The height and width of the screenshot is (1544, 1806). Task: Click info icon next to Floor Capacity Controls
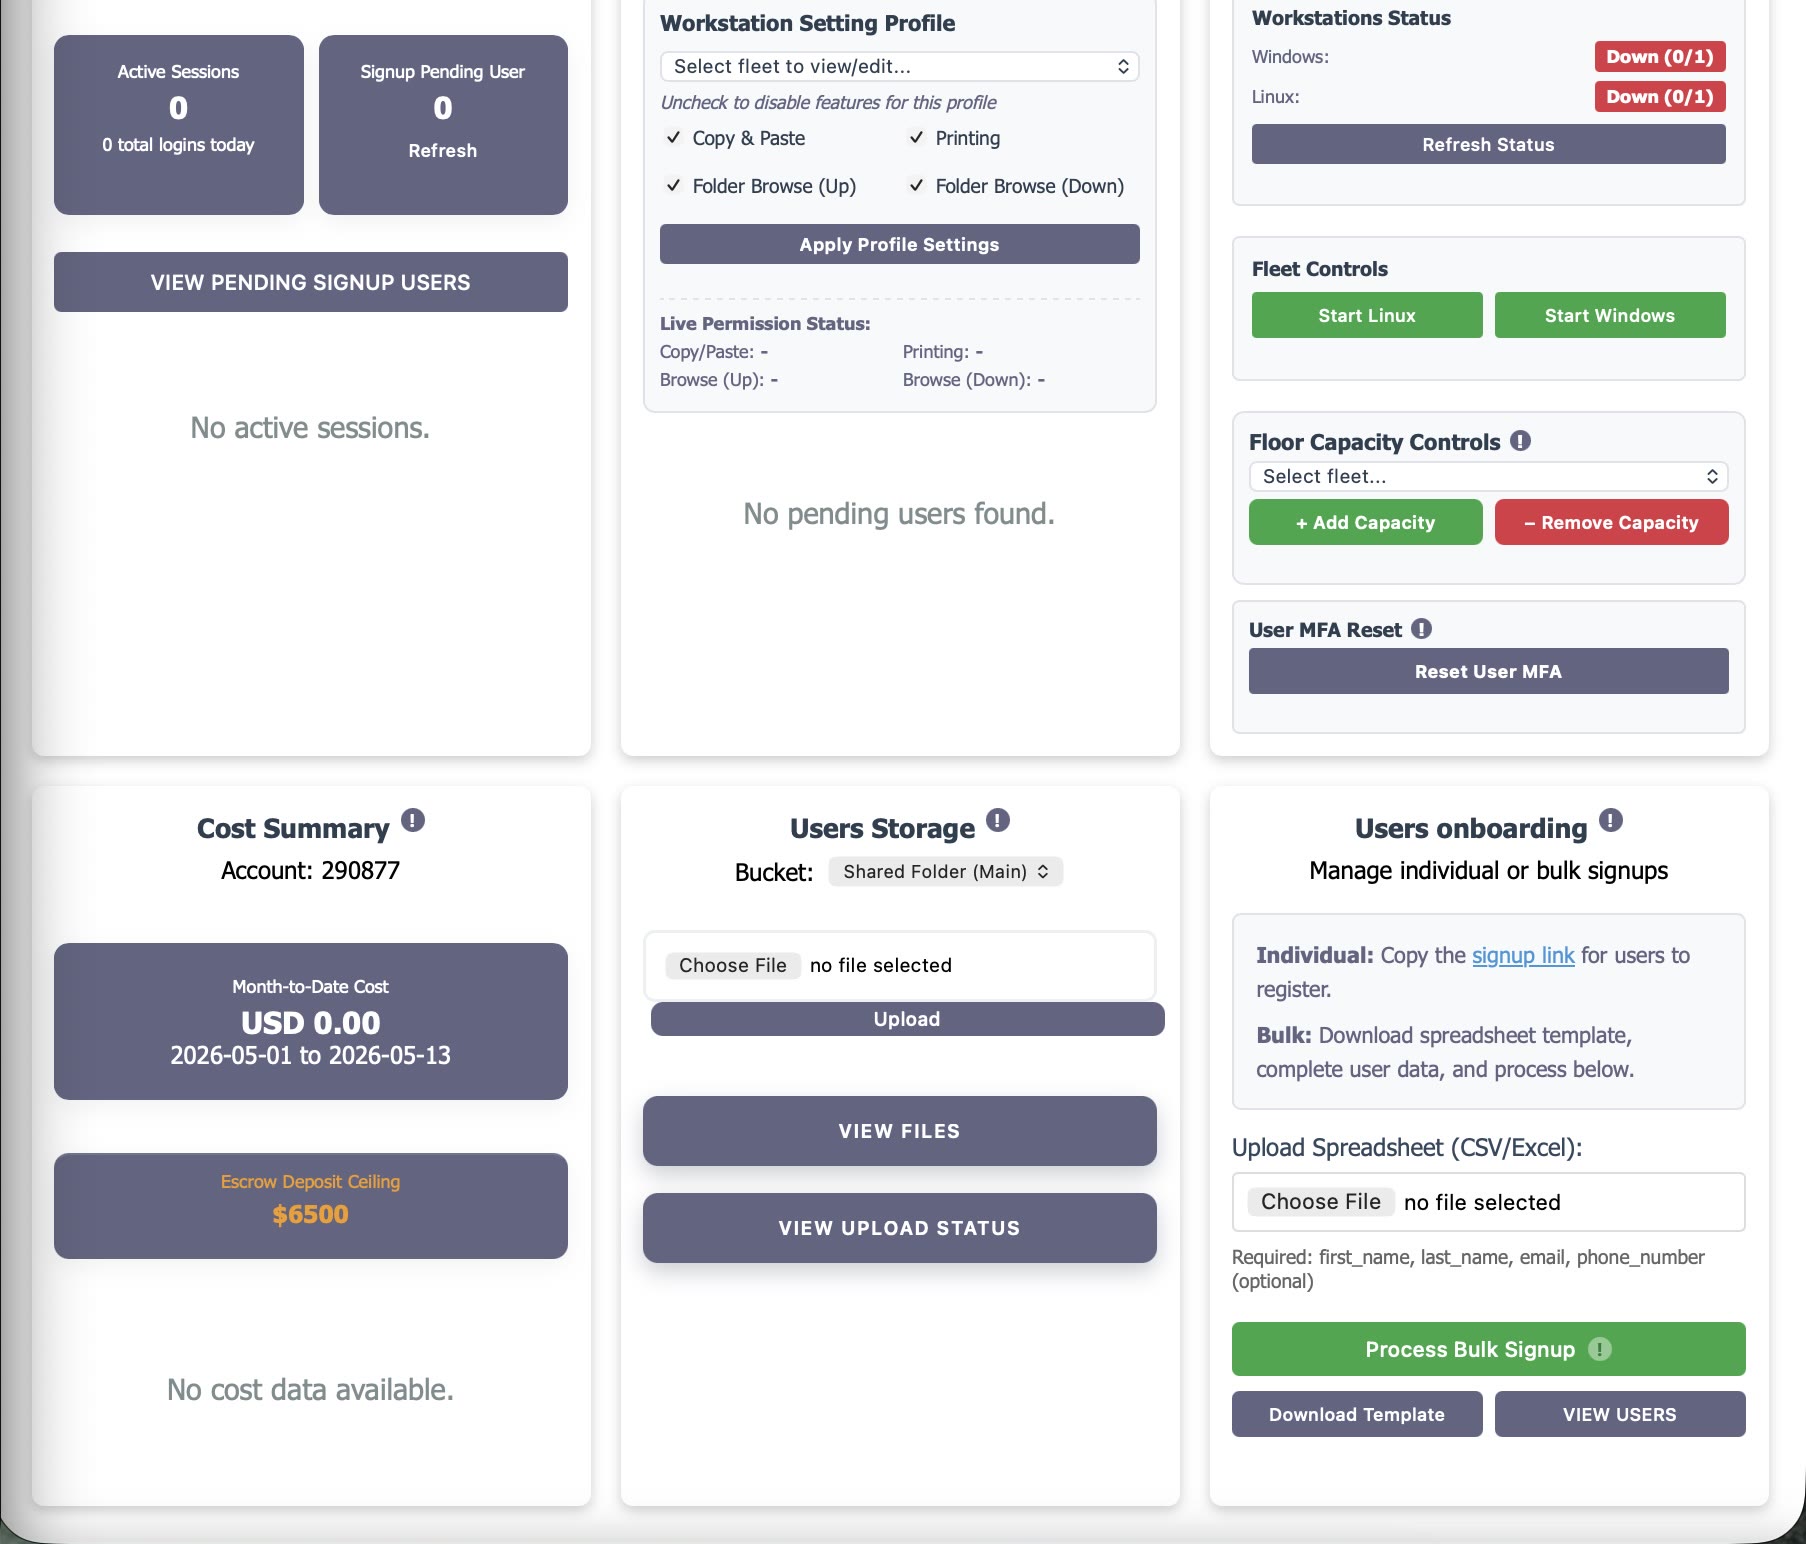[1520, 441]
